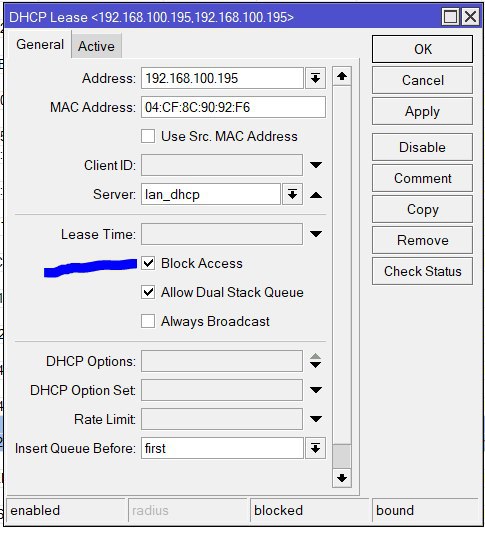Click the Cancel button
Image resolution: width=485 pixels, height=534 pixels.
tap(422, 80)
